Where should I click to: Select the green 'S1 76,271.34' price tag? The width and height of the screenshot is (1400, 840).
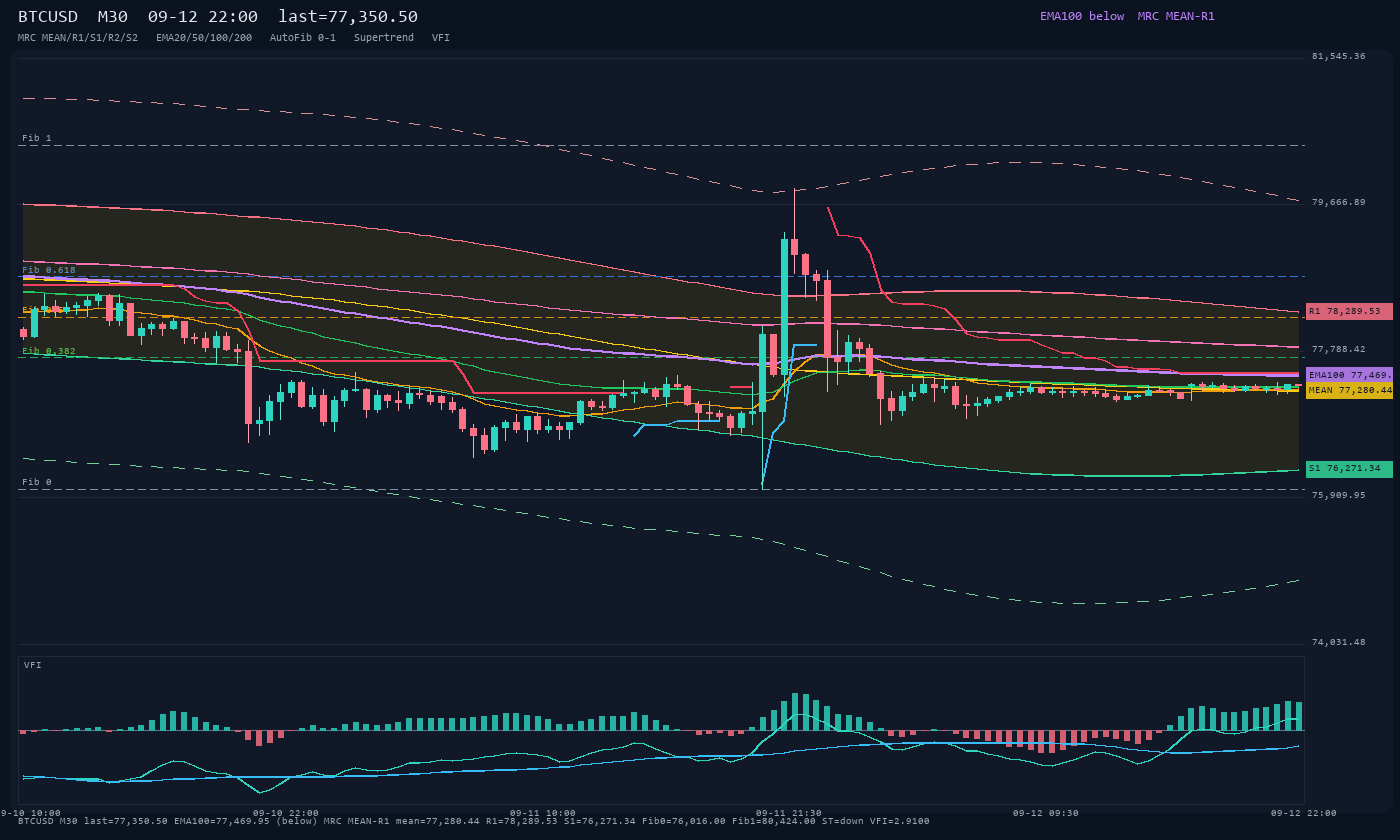1349,468
